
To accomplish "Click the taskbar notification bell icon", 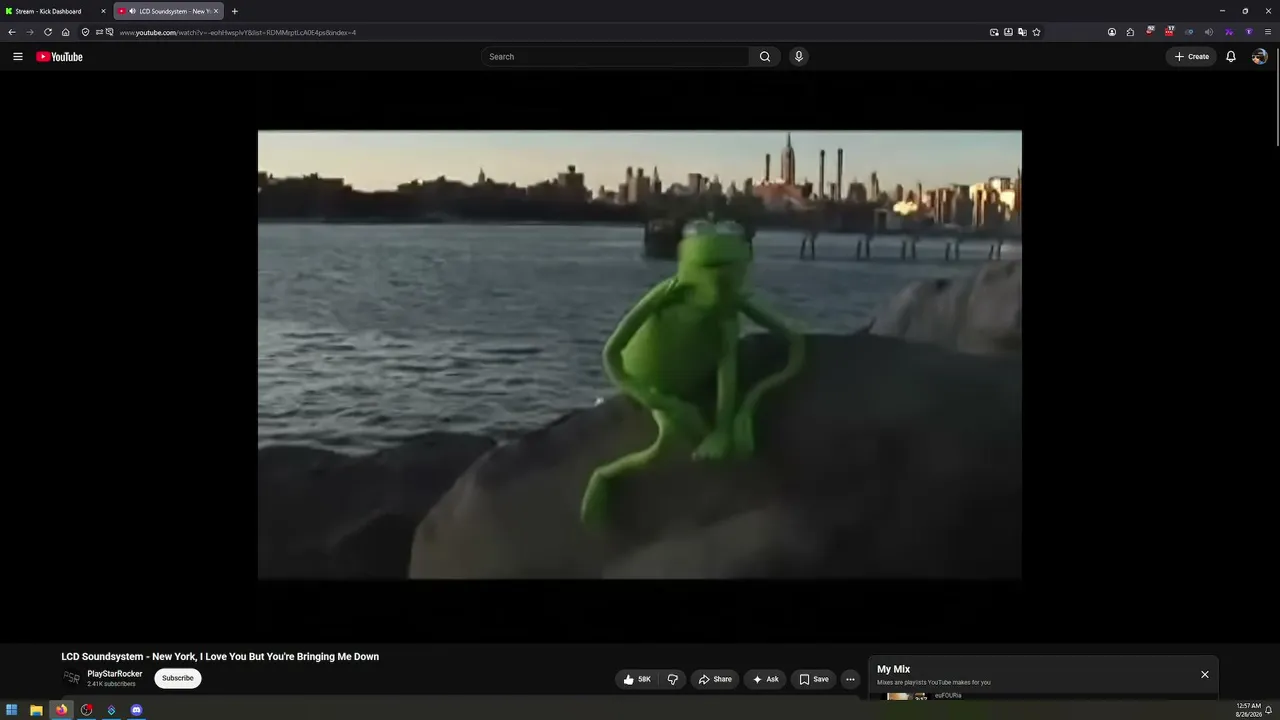I will tap(1269, 710).
